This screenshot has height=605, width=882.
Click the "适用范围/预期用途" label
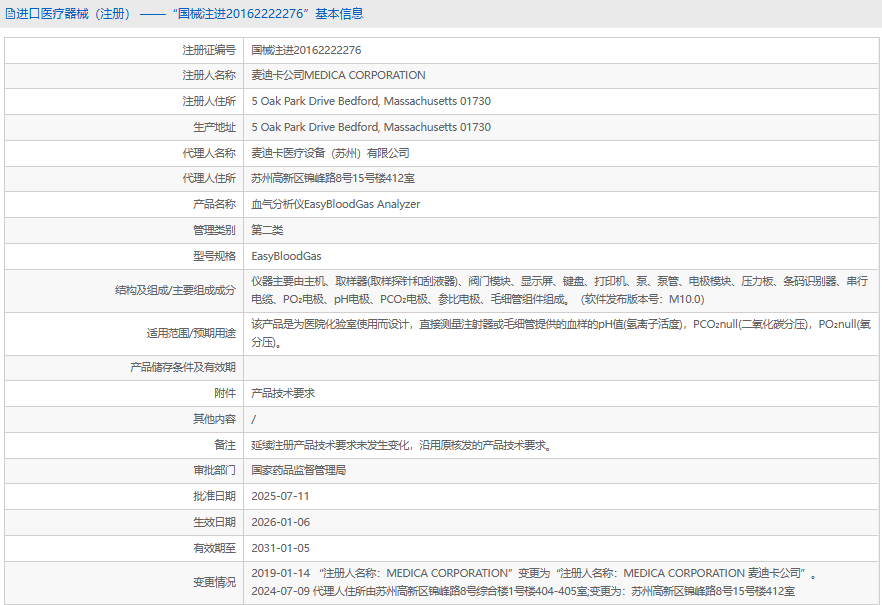coord(191,333)
